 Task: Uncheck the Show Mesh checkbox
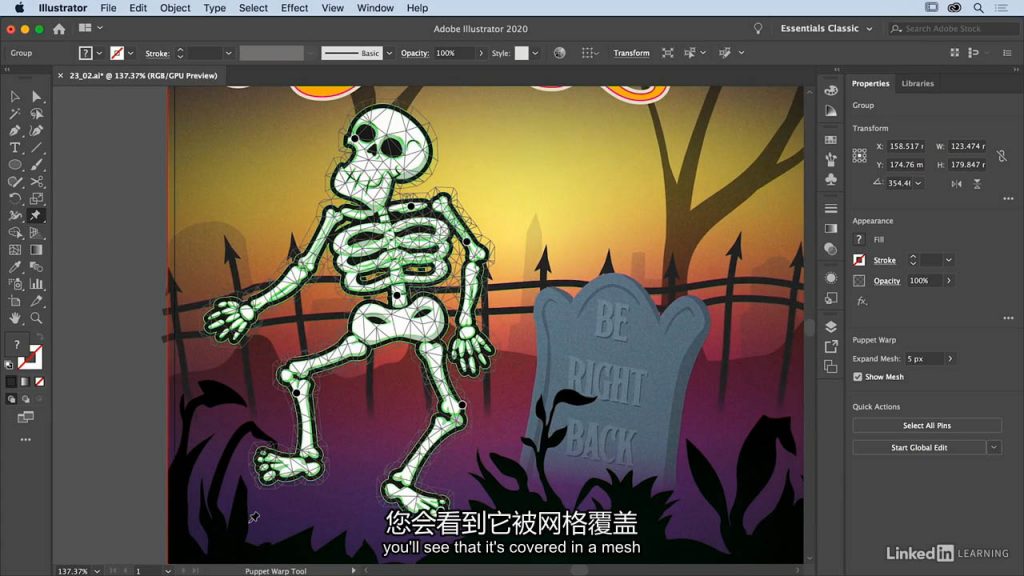[x=857, y=377]
